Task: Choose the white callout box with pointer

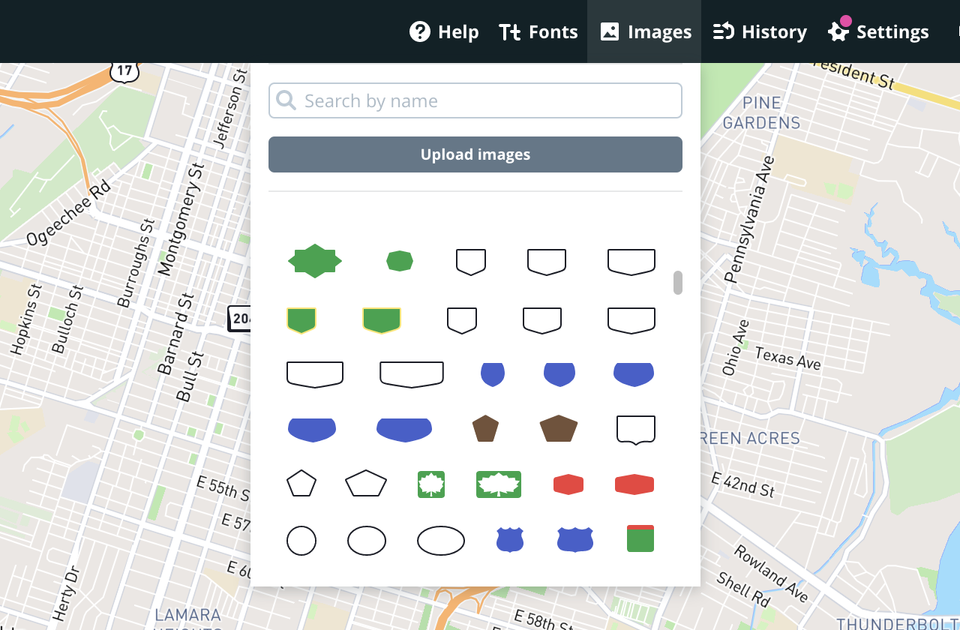Action: (635, 429)
